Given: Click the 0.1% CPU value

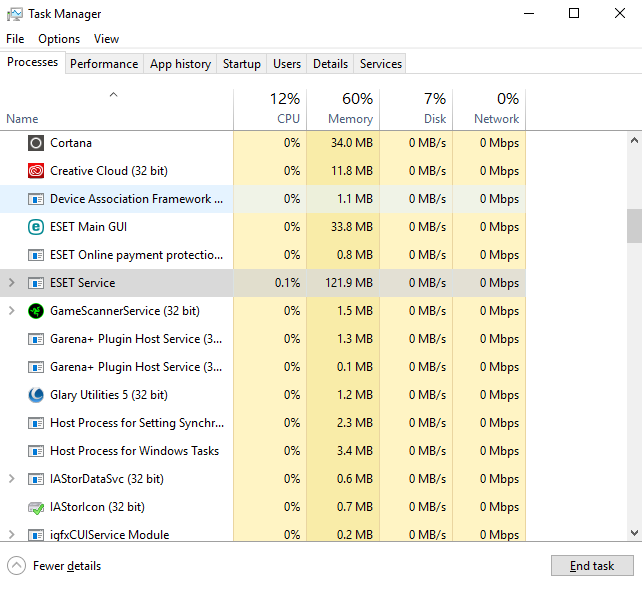Looking at the screenshot, I should pyautogui.click(x=287, y=283).
